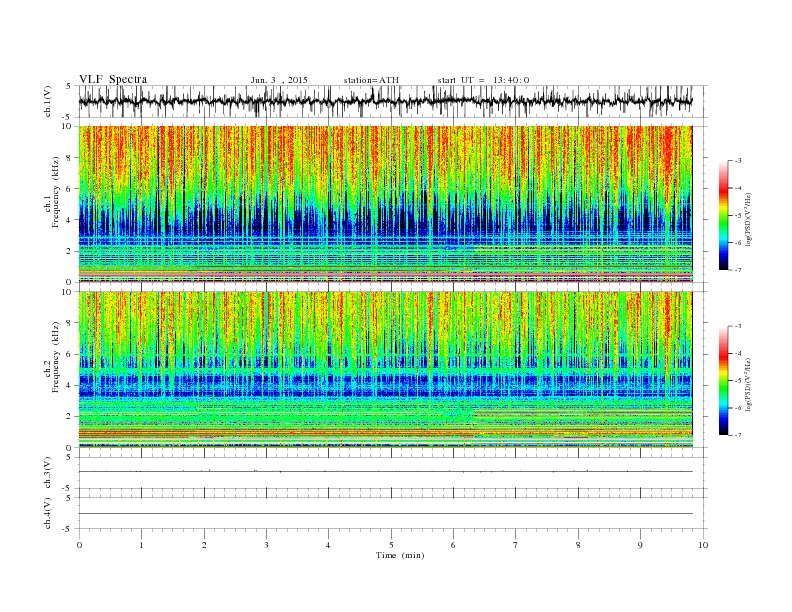Select the "ch.4(V)" axis label

click(48, 513)
